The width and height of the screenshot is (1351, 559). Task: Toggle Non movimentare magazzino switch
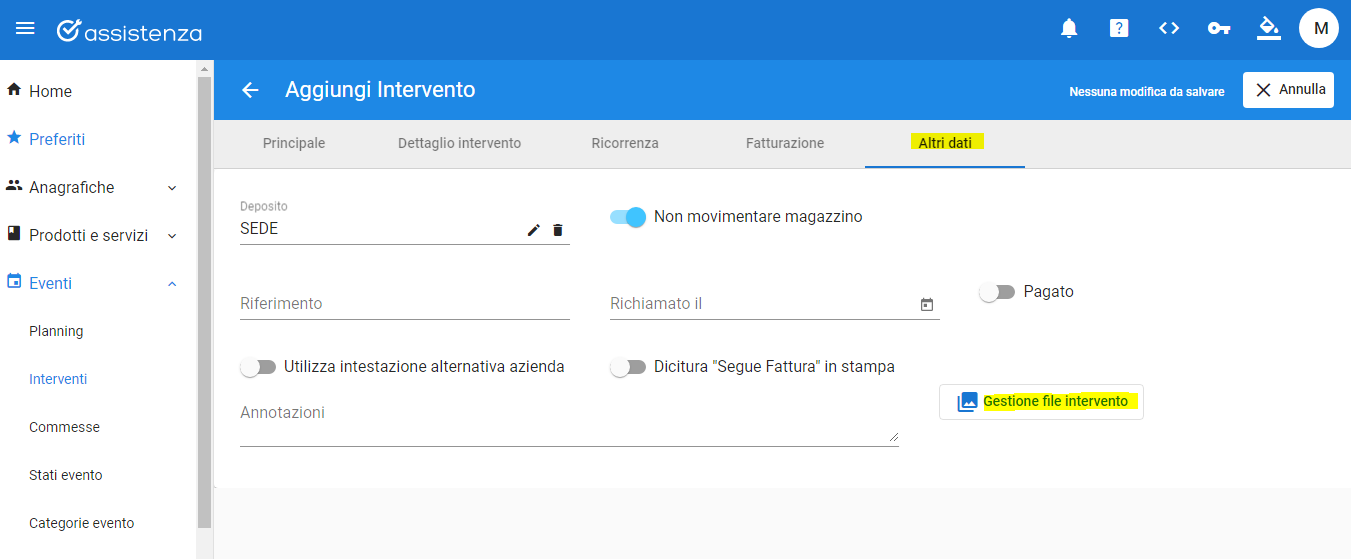click(628, 217)
